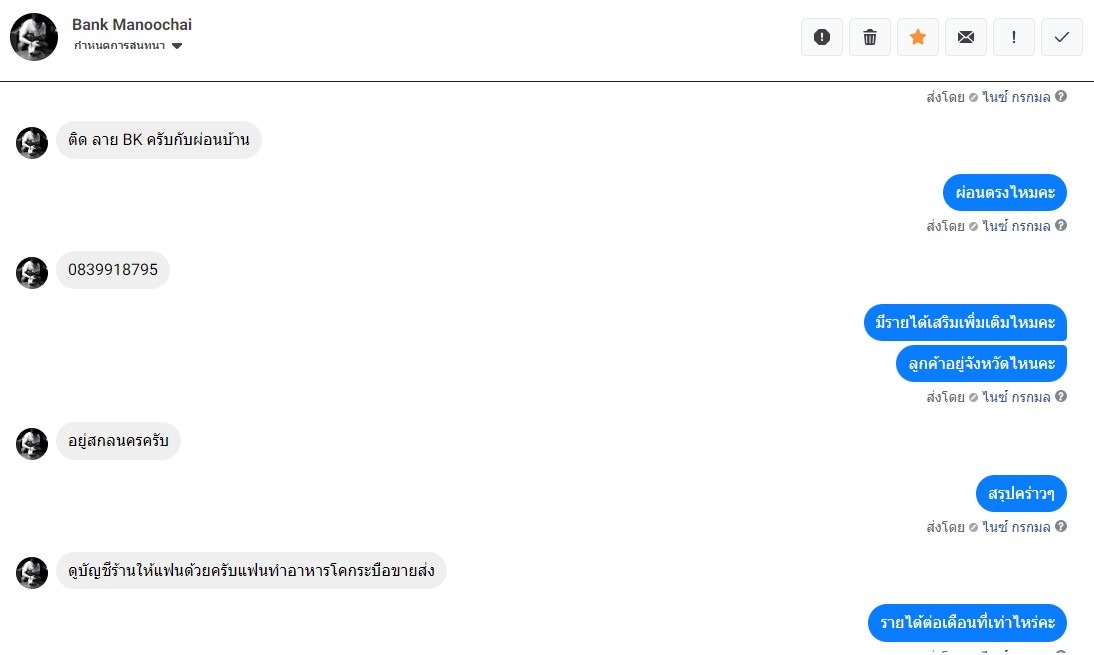Screen dimensions: 1094x655
Task: Select the มีรายได้เสริมเพิ่มเติมไหมคะ message bubble
Action: 965,322
